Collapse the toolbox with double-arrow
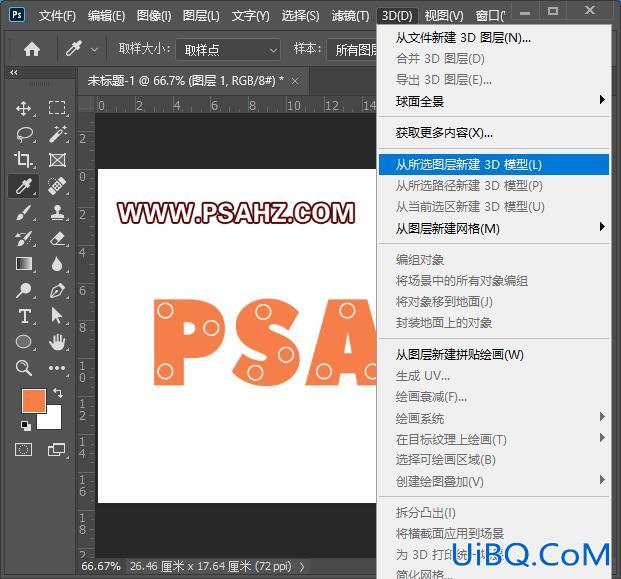This screenshot has height=579, width=621. tap(14, 72)
